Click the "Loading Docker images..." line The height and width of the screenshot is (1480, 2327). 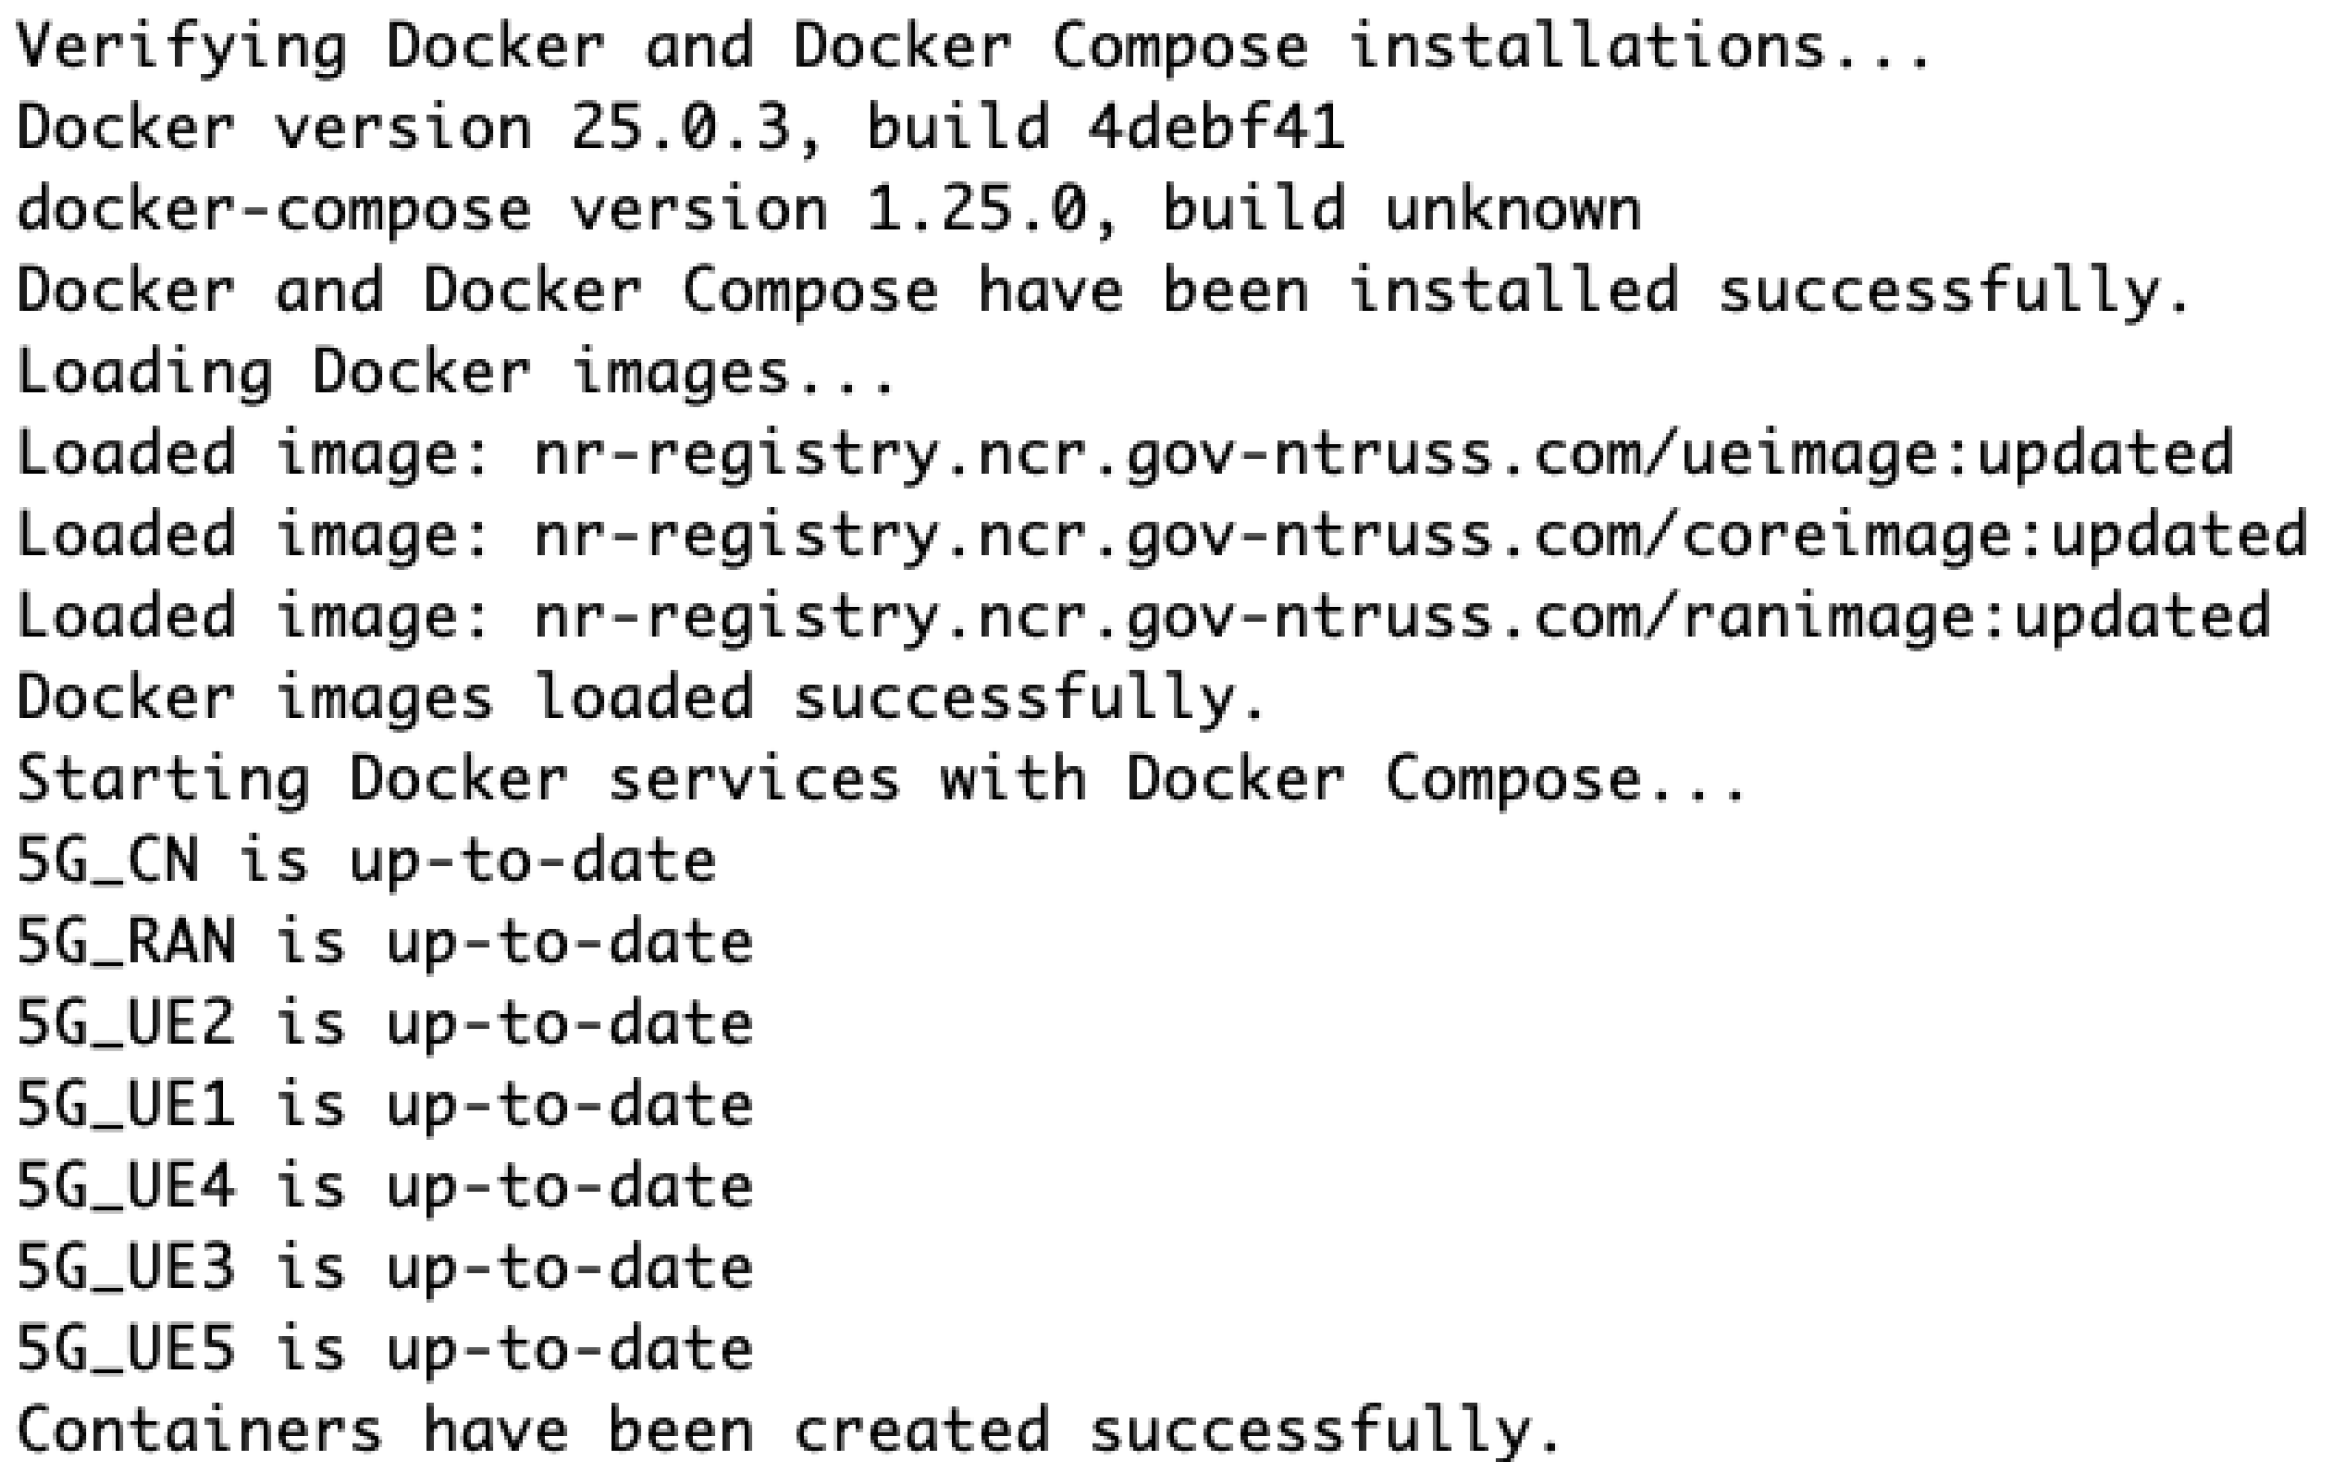pos(455,373)
